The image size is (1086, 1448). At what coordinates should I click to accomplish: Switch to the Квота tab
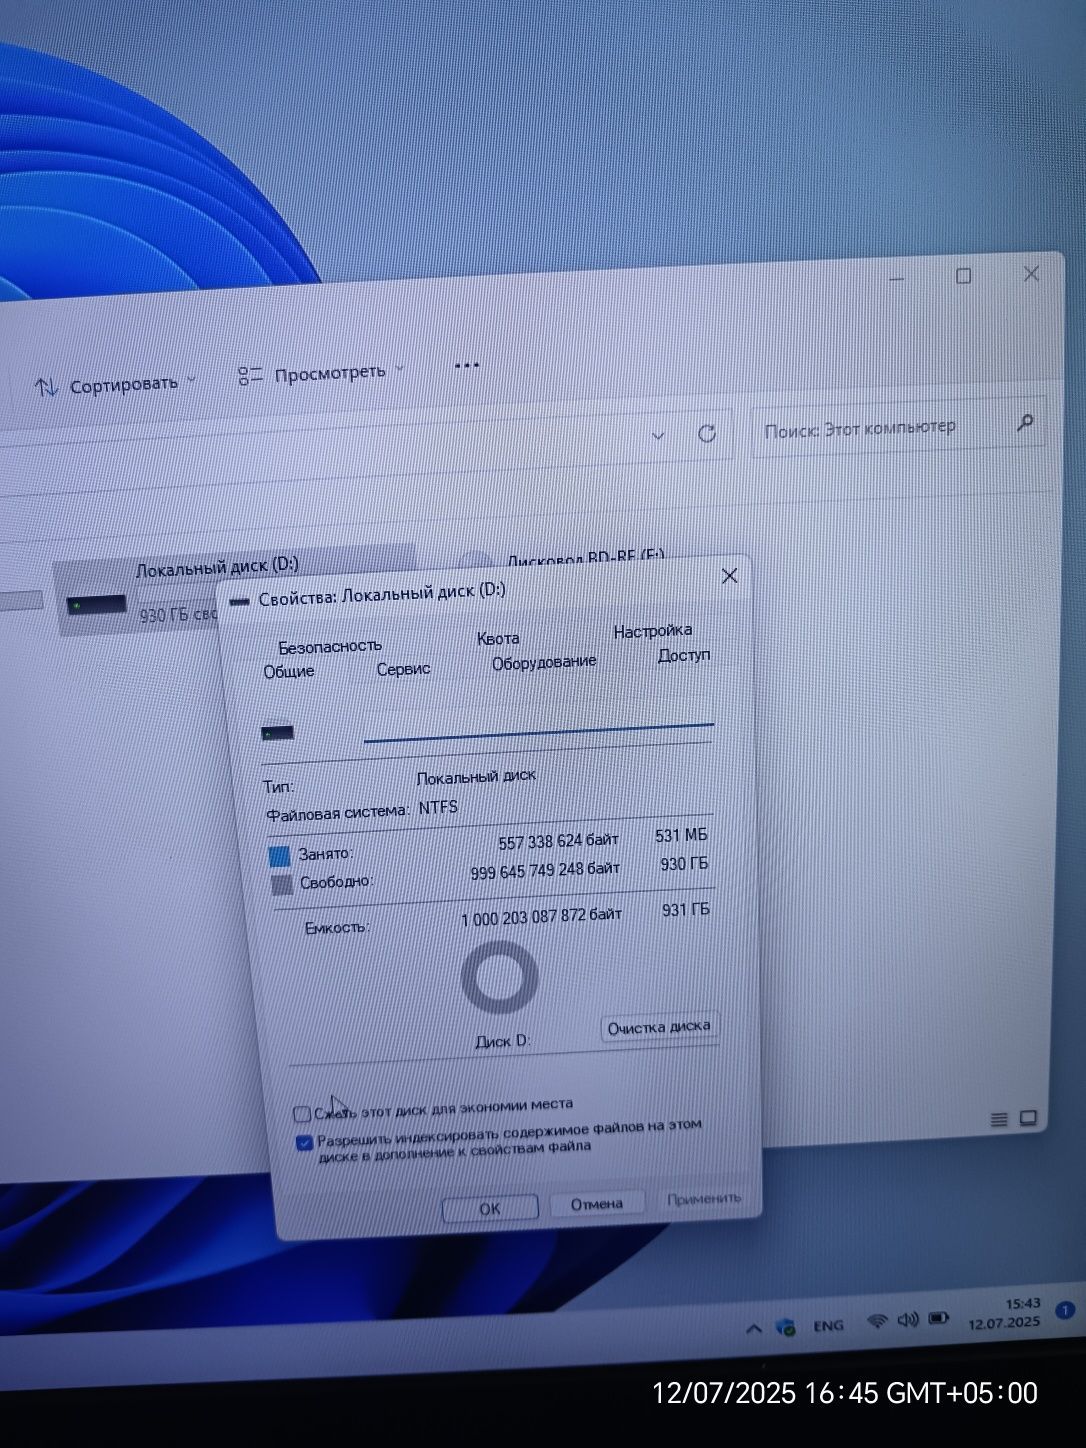tap(498, 639)
